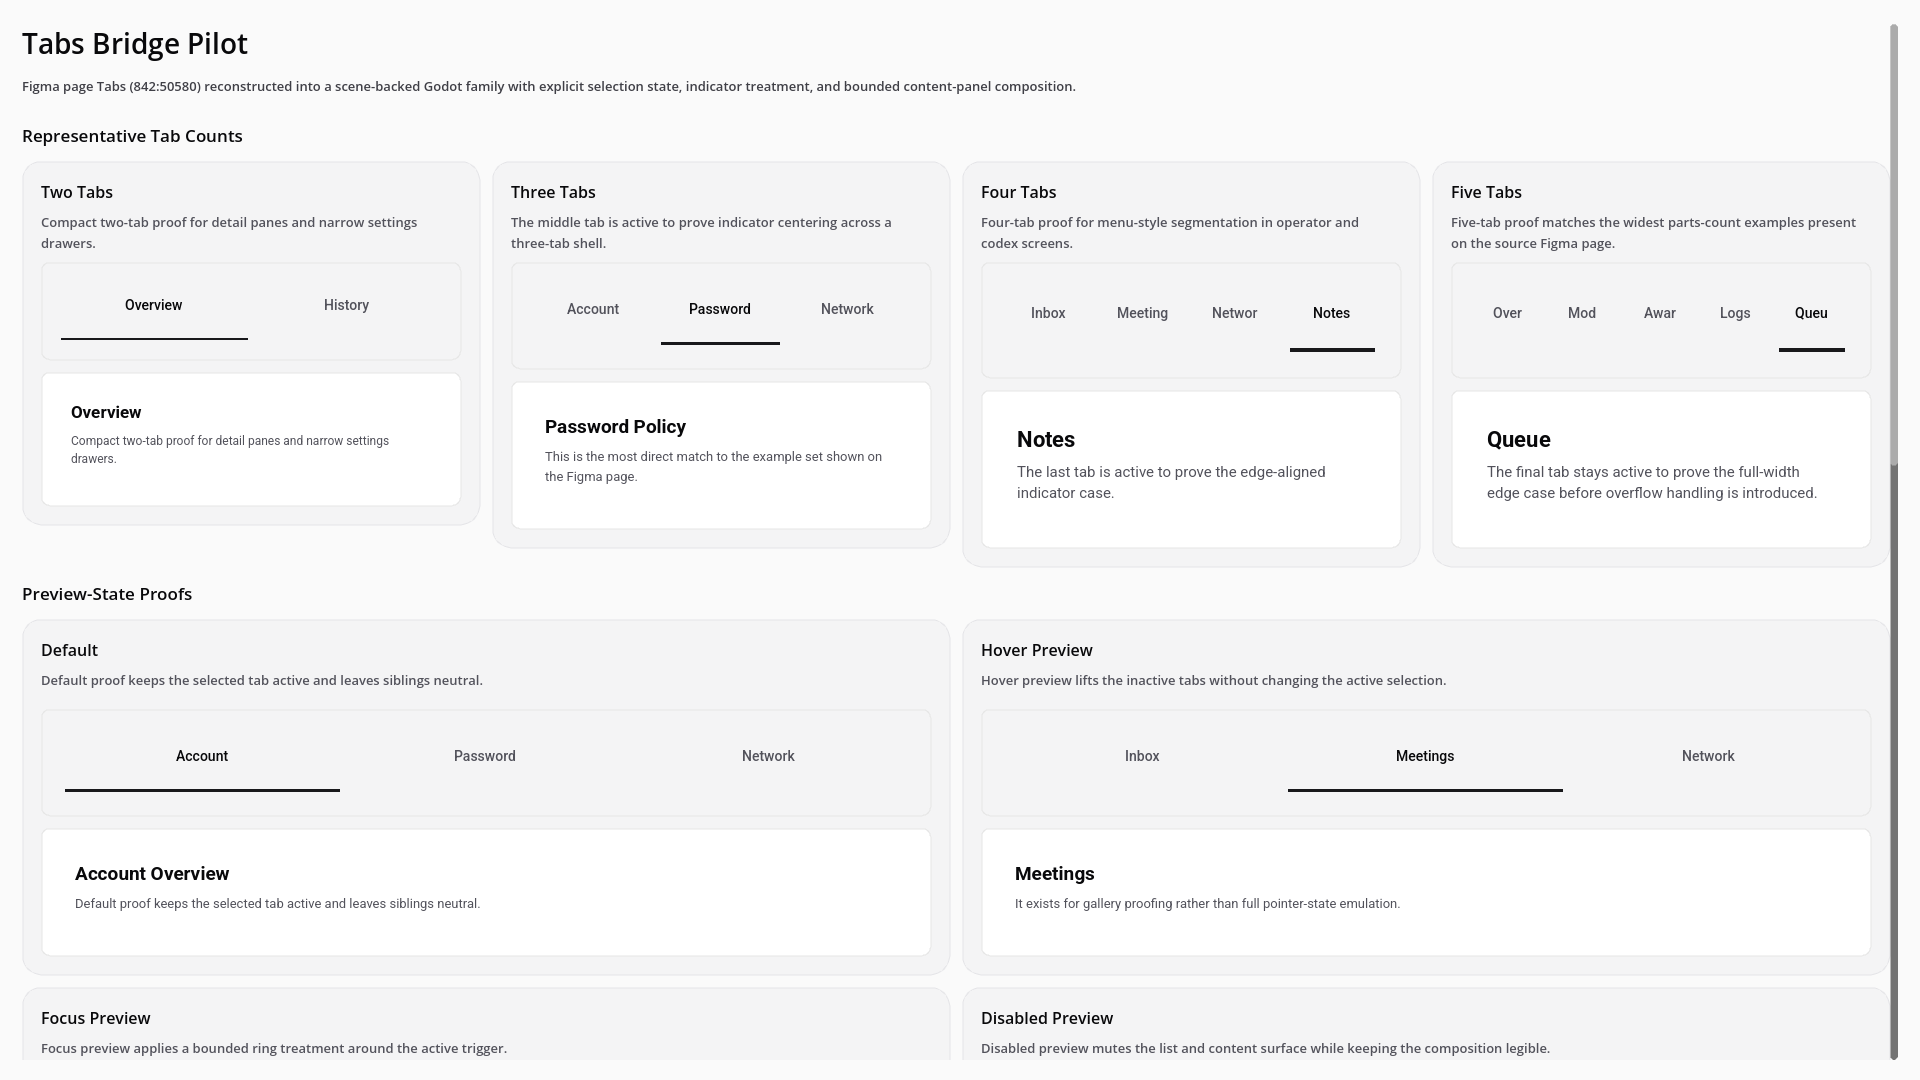
Task: Click "The middle tab is active" description
Action: click(701, 233)
